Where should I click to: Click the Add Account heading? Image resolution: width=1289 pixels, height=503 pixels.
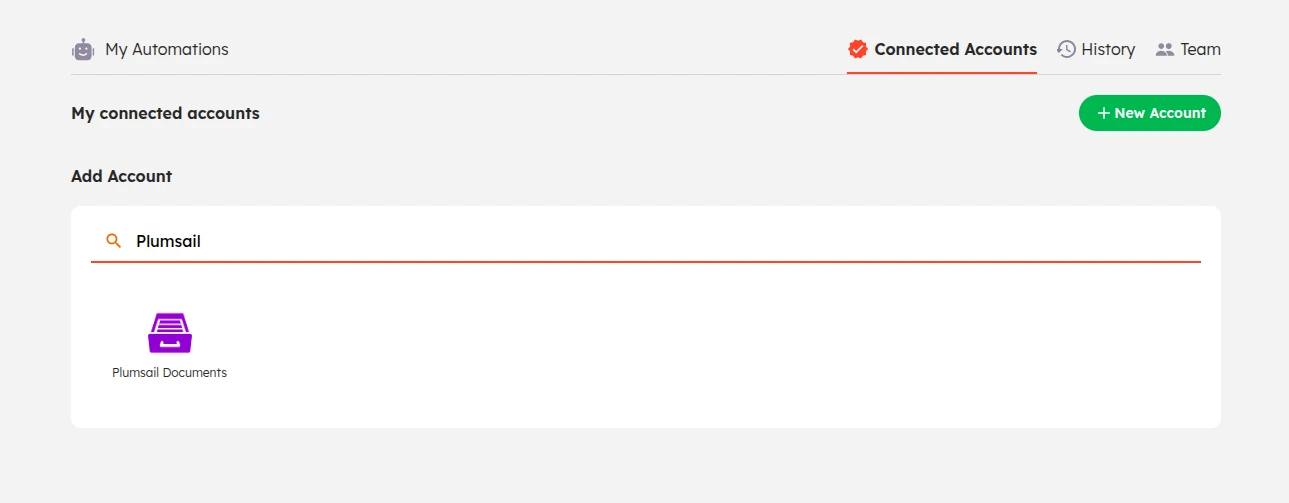[121, 176]
